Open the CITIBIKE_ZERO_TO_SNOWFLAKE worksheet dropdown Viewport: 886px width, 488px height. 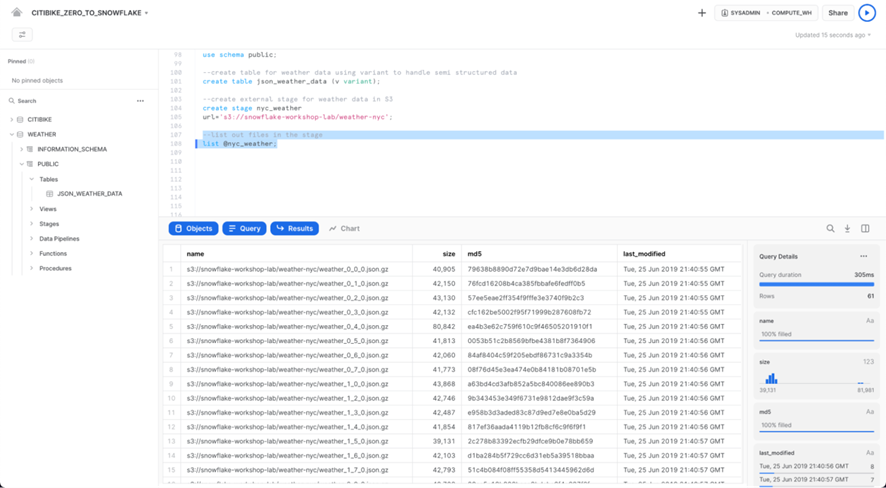pos(147,14)
